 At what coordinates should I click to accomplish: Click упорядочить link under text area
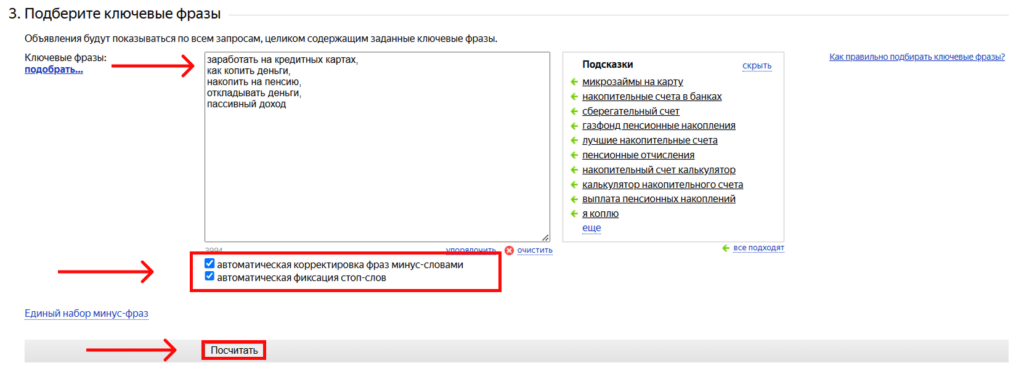(471, 250)
